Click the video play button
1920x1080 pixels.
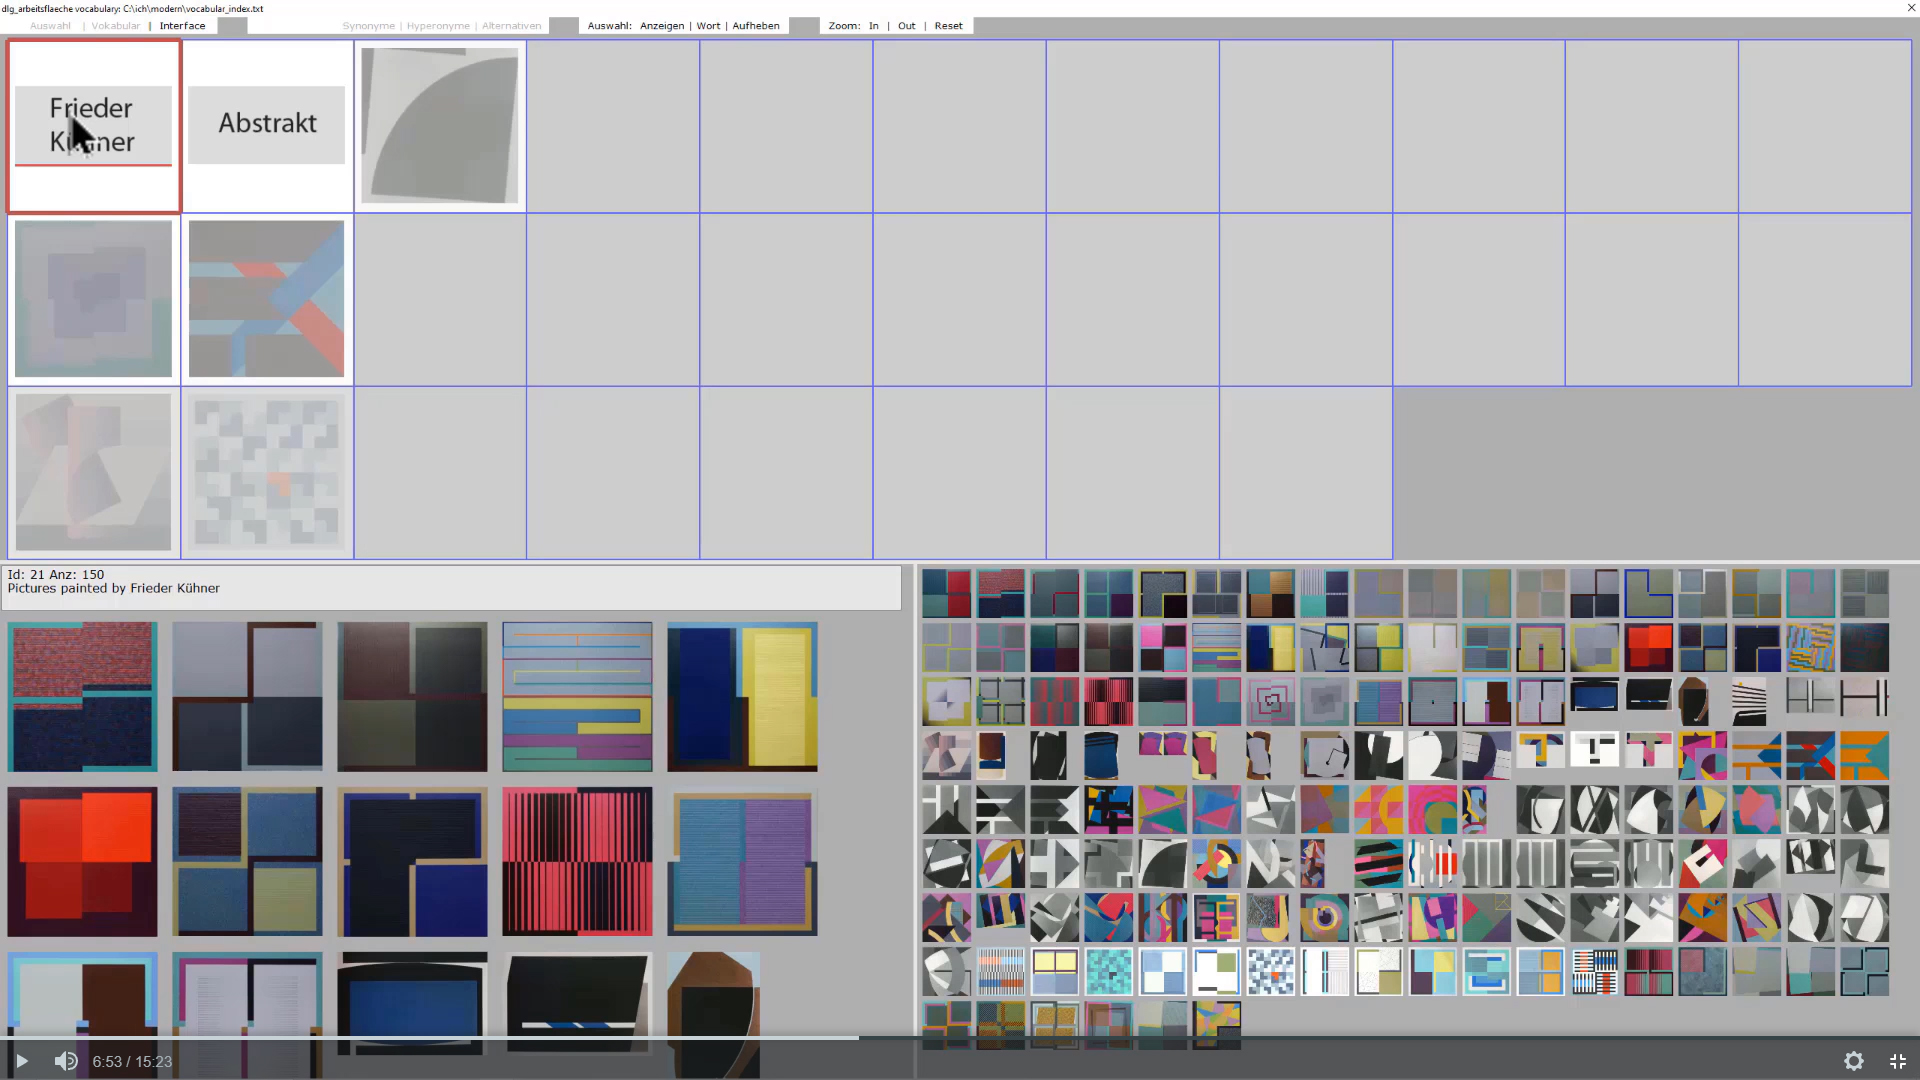21,1061
